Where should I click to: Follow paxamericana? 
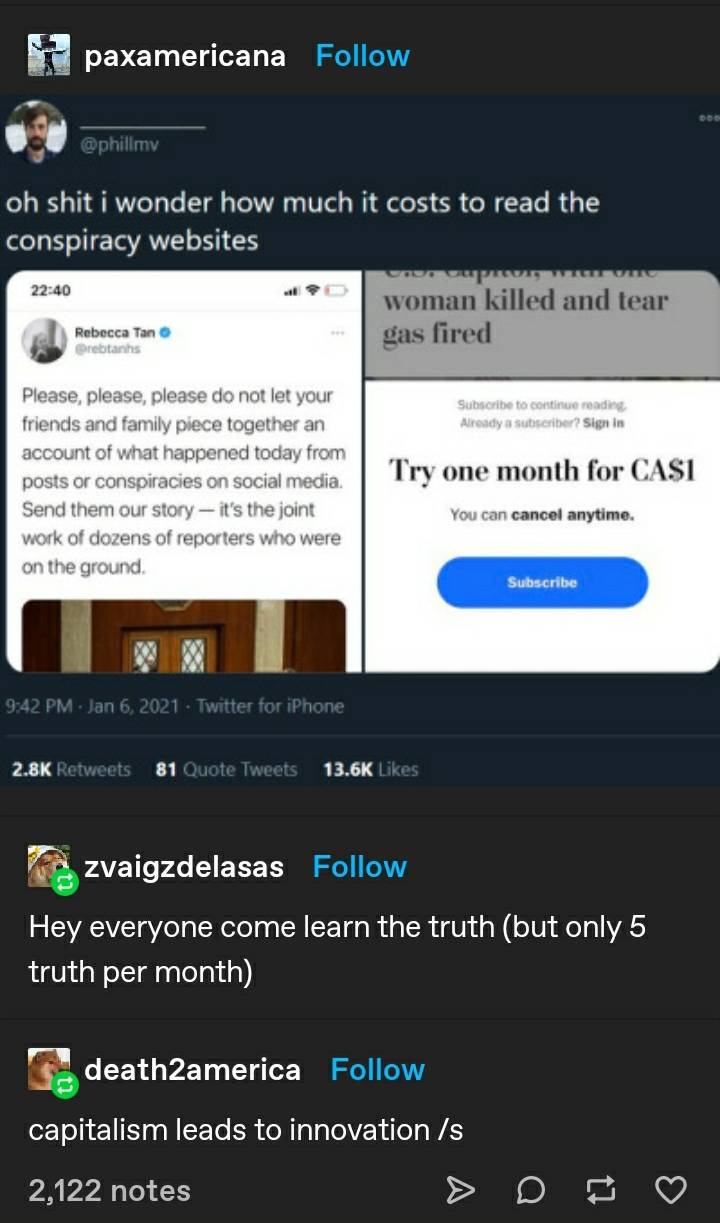pyautogui.click(x=363, y=55)
